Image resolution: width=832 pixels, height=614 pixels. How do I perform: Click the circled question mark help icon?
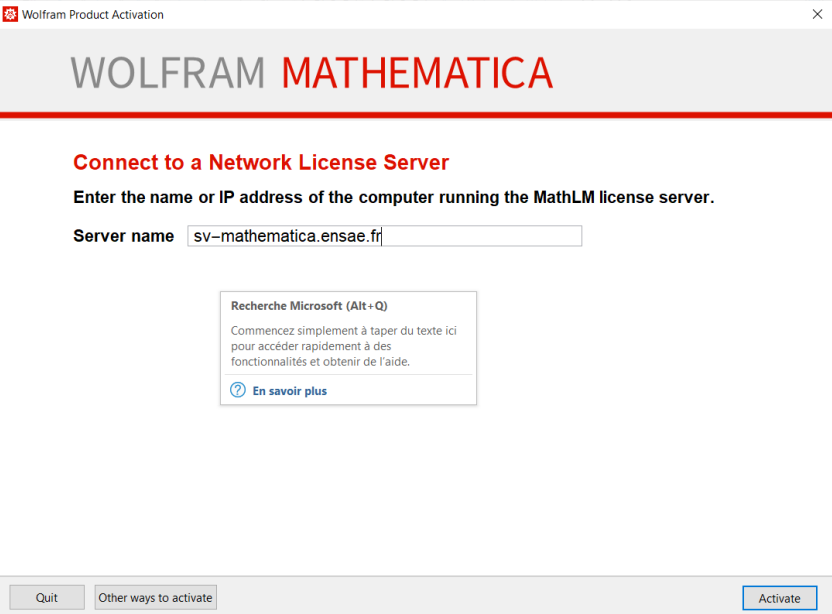(237, 390)
